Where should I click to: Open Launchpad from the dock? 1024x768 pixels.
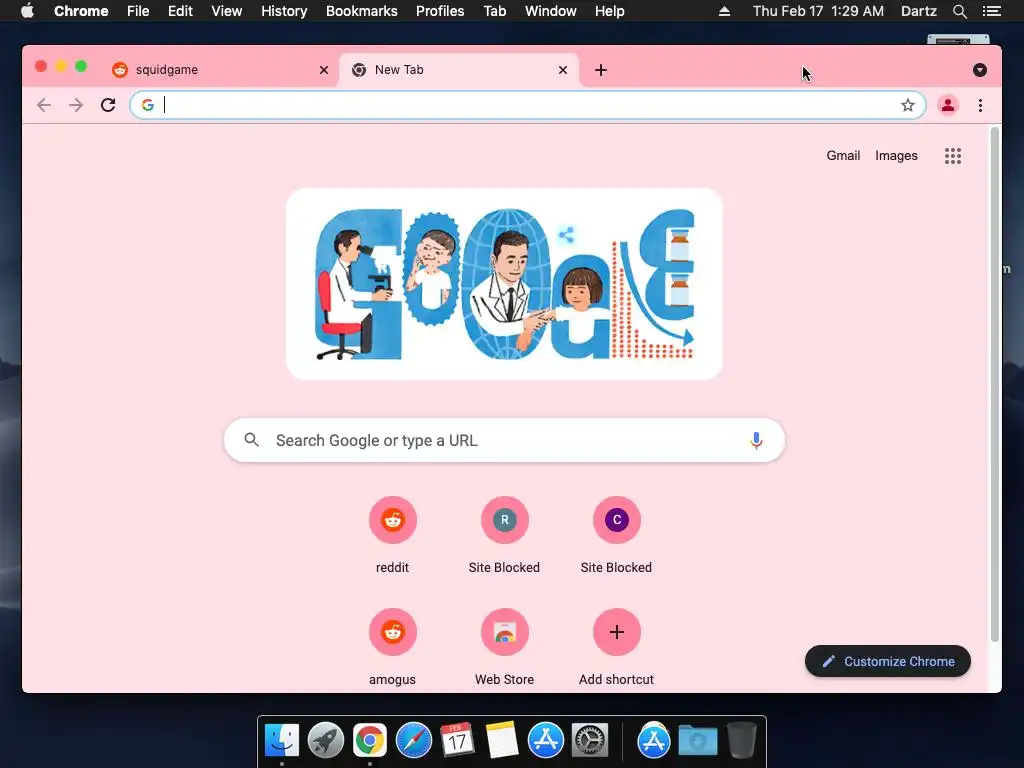pos(326,741)
